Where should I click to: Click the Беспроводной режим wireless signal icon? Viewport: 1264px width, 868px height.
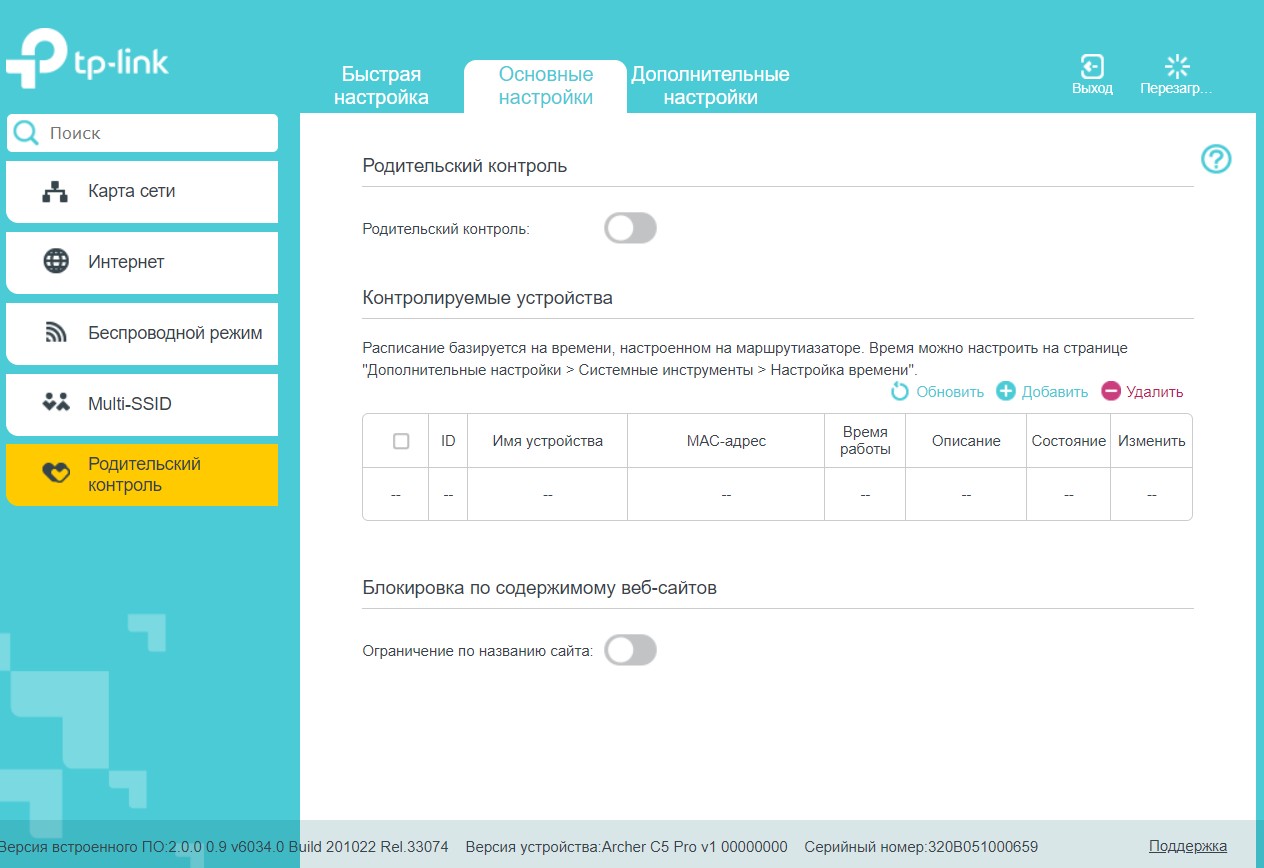pos(56,333)
